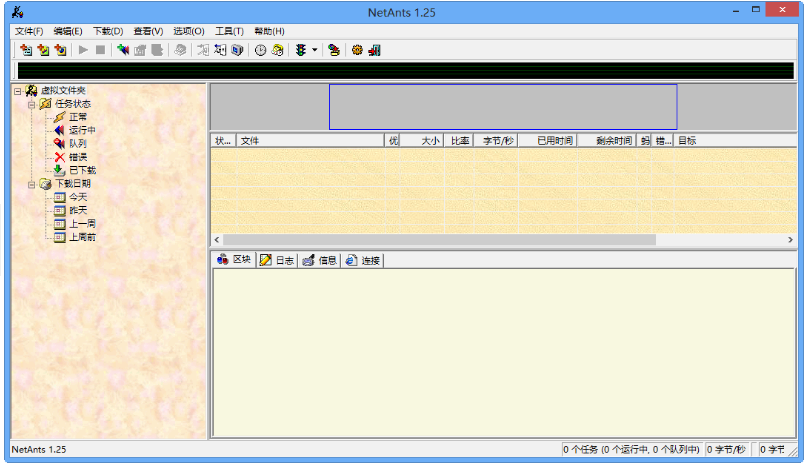Collapse the 任务状态 tree branch

pyautogui.click(x=31, y=103)
